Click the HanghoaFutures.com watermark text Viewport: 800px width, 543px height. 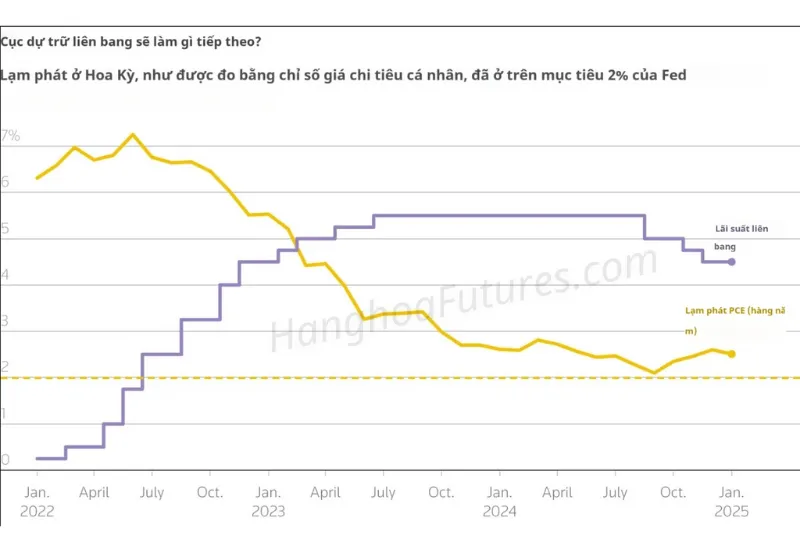click(461, 301)
